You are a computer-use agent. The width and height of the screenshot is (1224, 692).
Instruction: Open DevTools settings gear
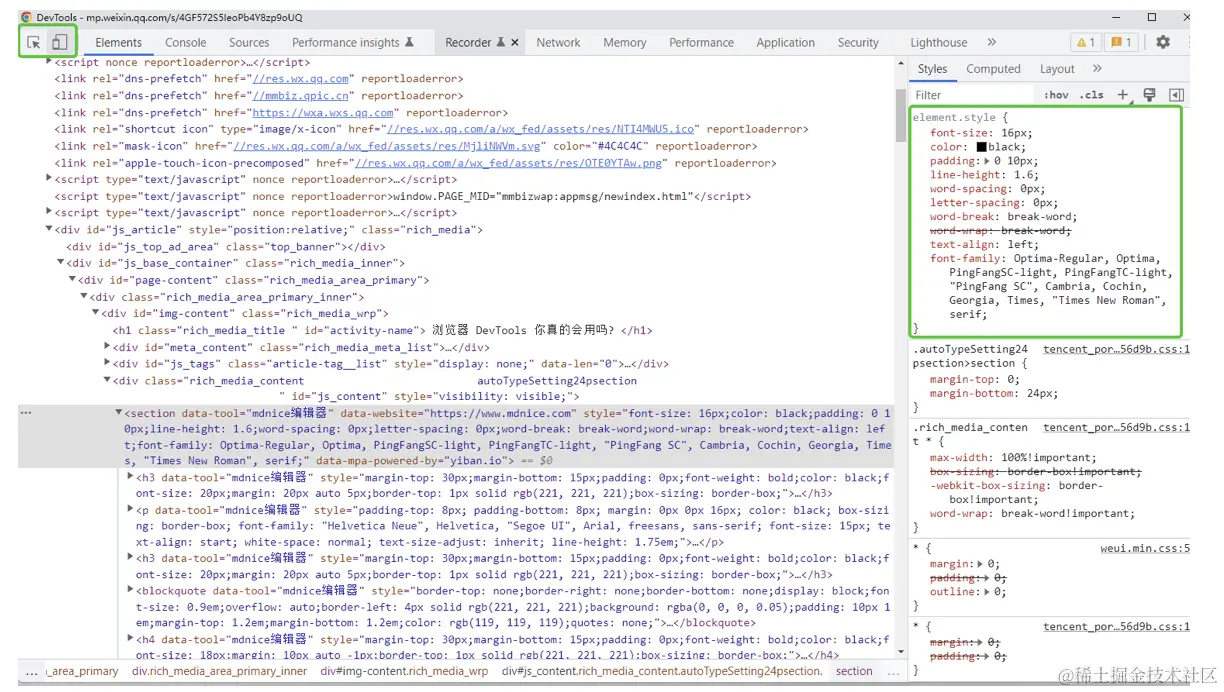[1163, 42]
